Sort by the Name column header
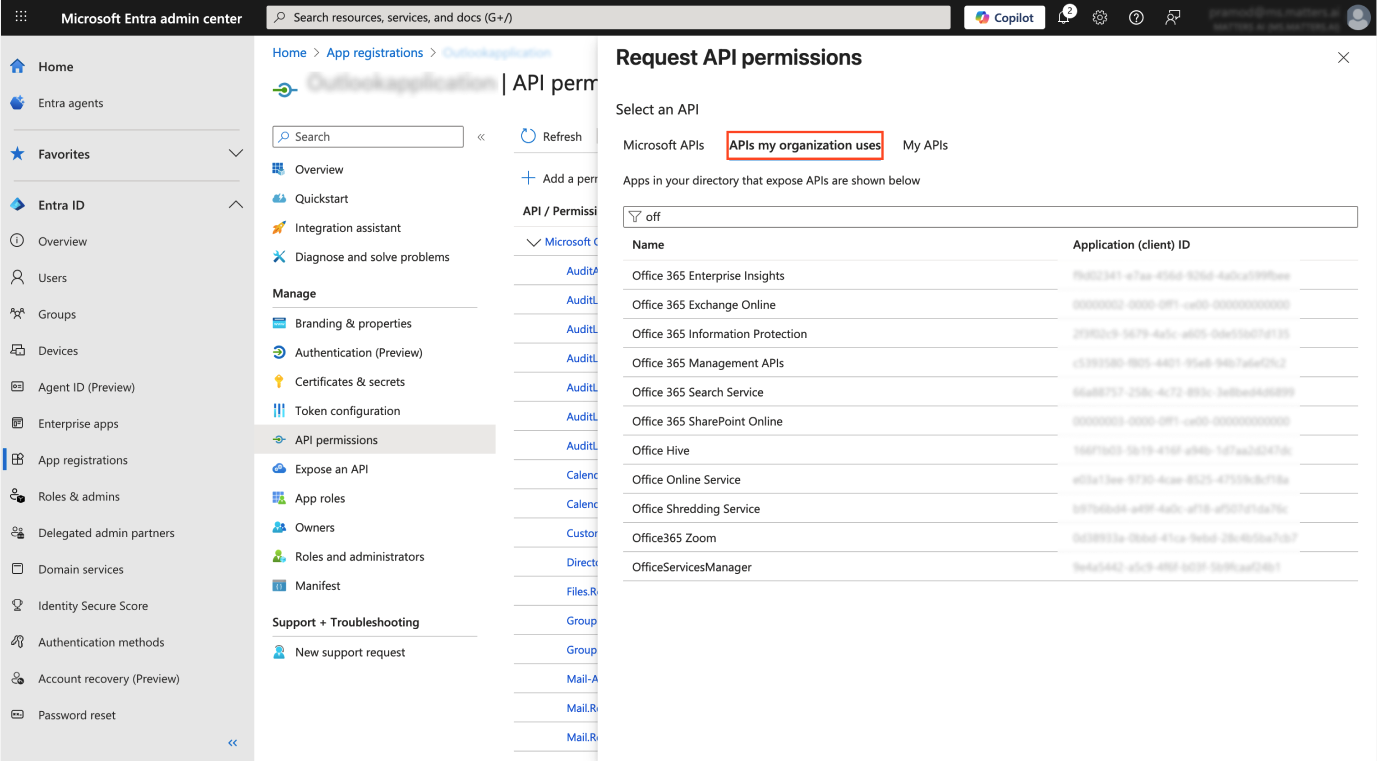Viewport: 1377px width, 761px height. tap(648, 245)
